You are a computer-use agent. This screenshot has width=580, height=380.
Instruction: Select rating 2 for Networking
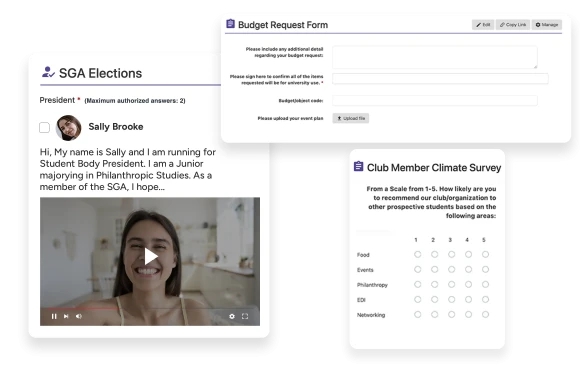tap(435, 315)
